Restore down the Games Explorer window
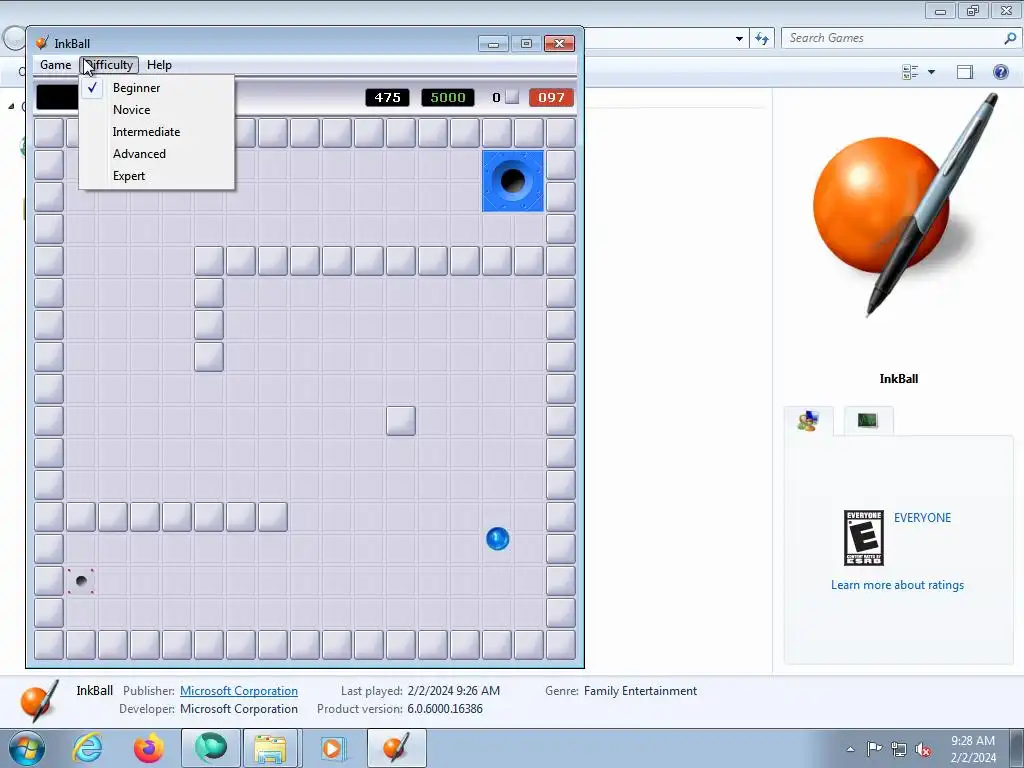Viewport: 1024px width, 768px height. tap(973, 10)
